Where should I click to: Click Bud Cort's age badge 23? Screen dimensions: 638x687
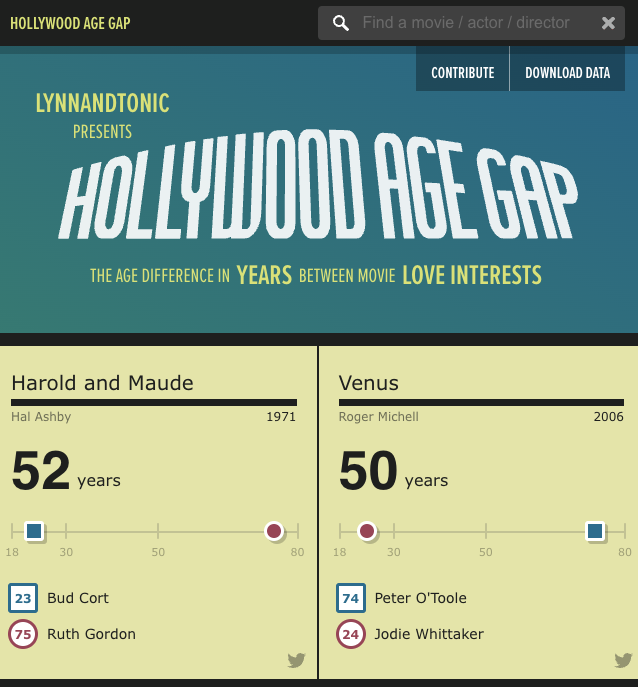[23, 598]
